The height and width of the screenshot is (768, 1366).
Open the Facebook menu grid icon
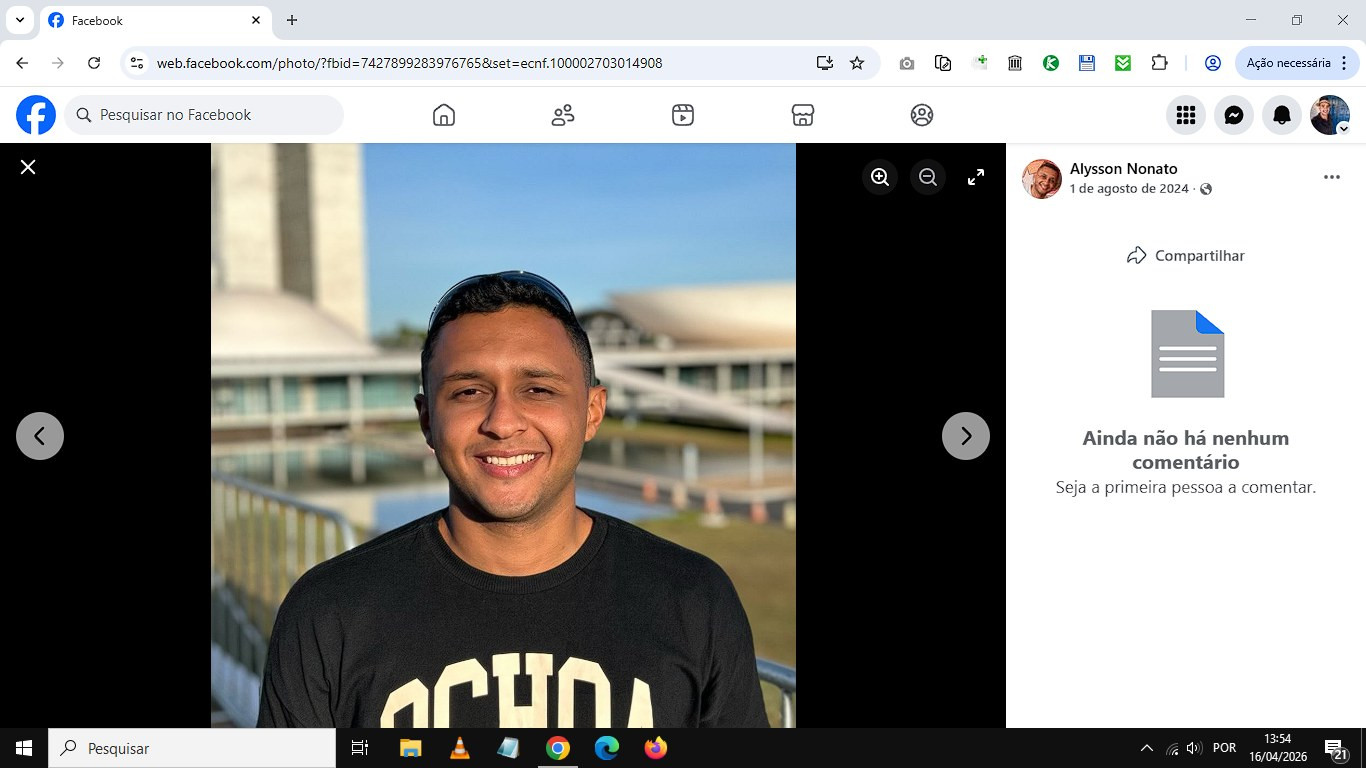coord(1186,115)
